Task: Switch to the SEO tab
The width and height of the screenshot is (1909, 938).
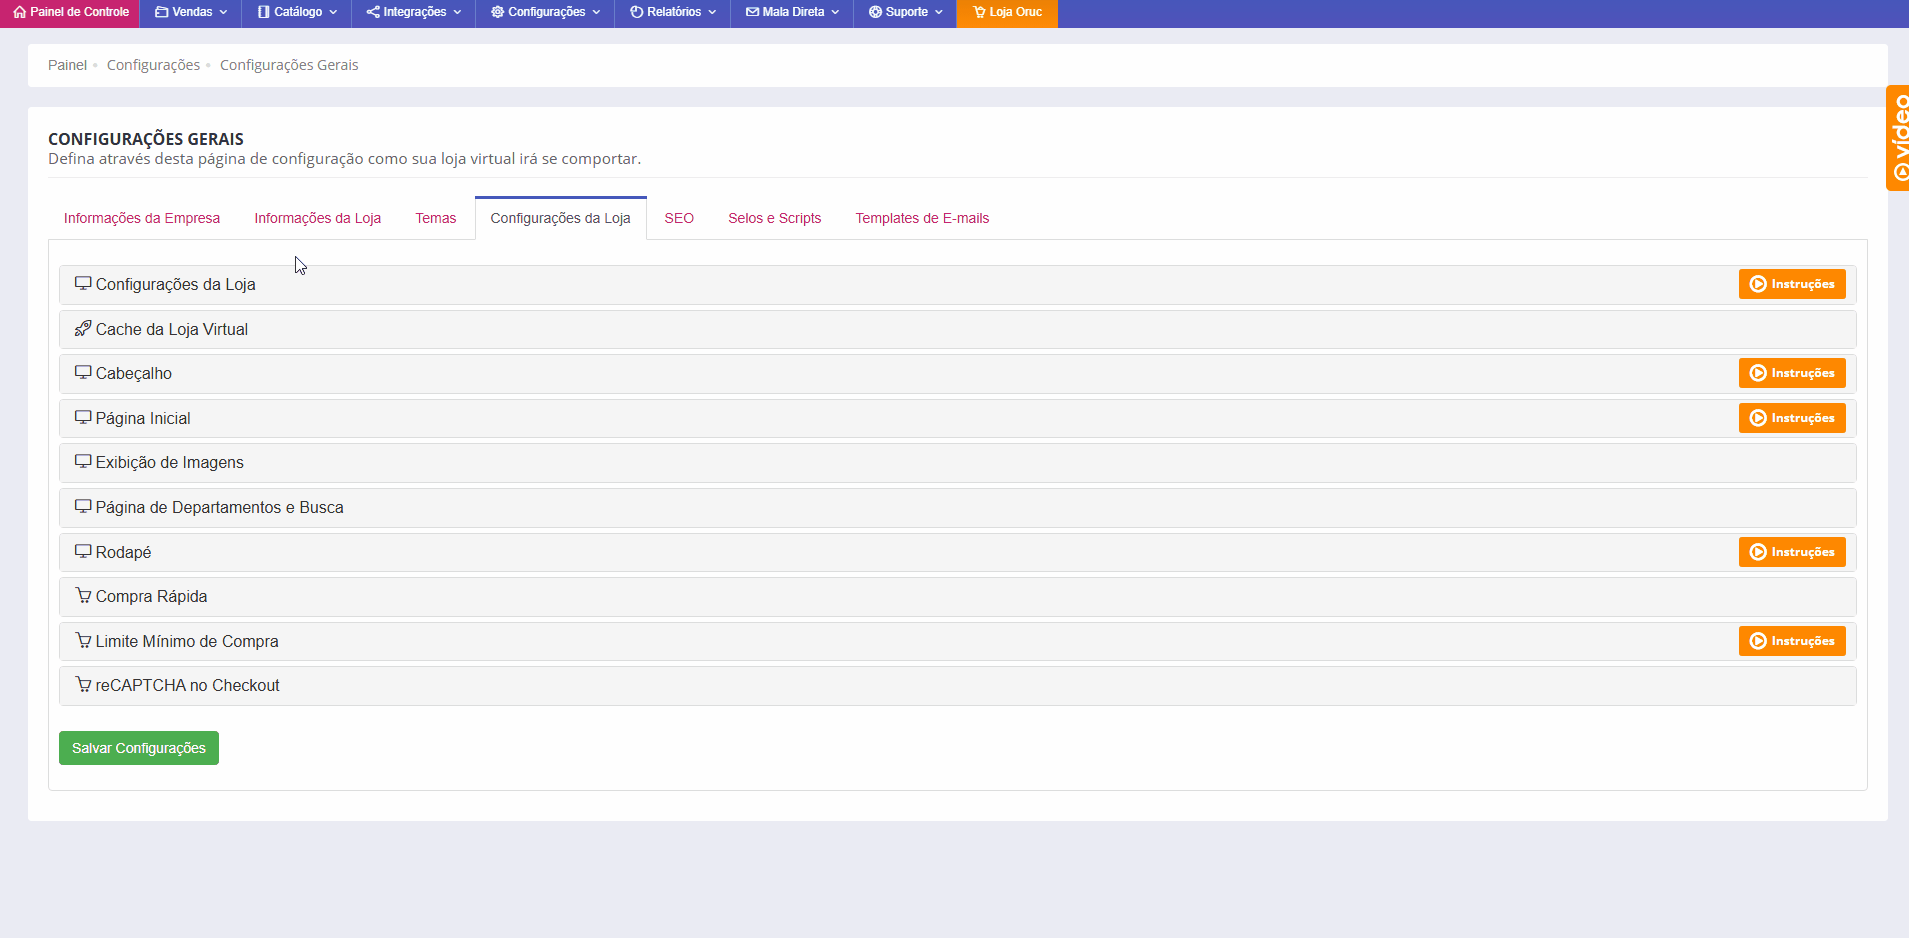Action: (679, 218)
